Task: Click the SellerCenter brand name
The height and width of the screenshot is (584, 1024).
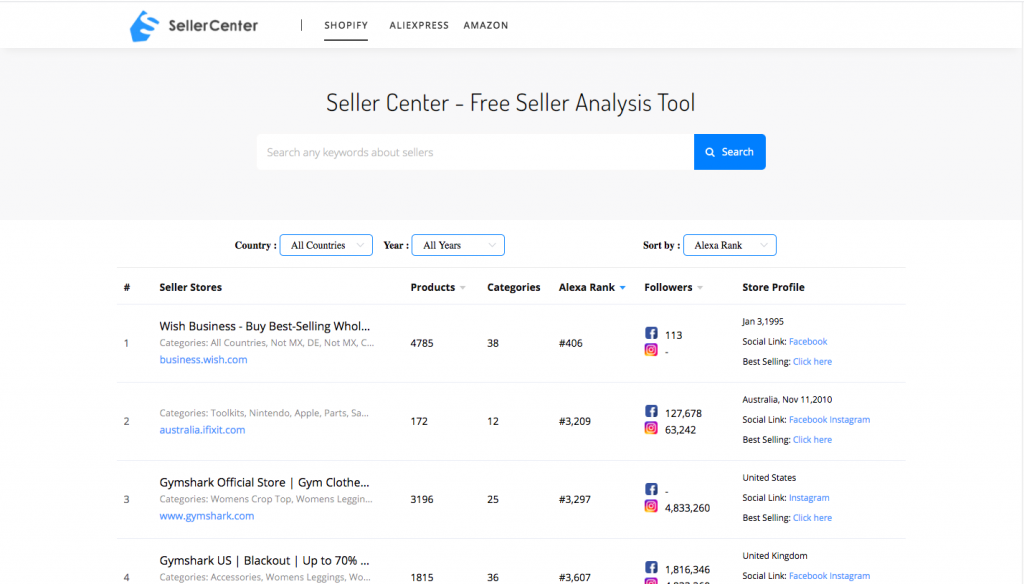Action: coord(213,26)
